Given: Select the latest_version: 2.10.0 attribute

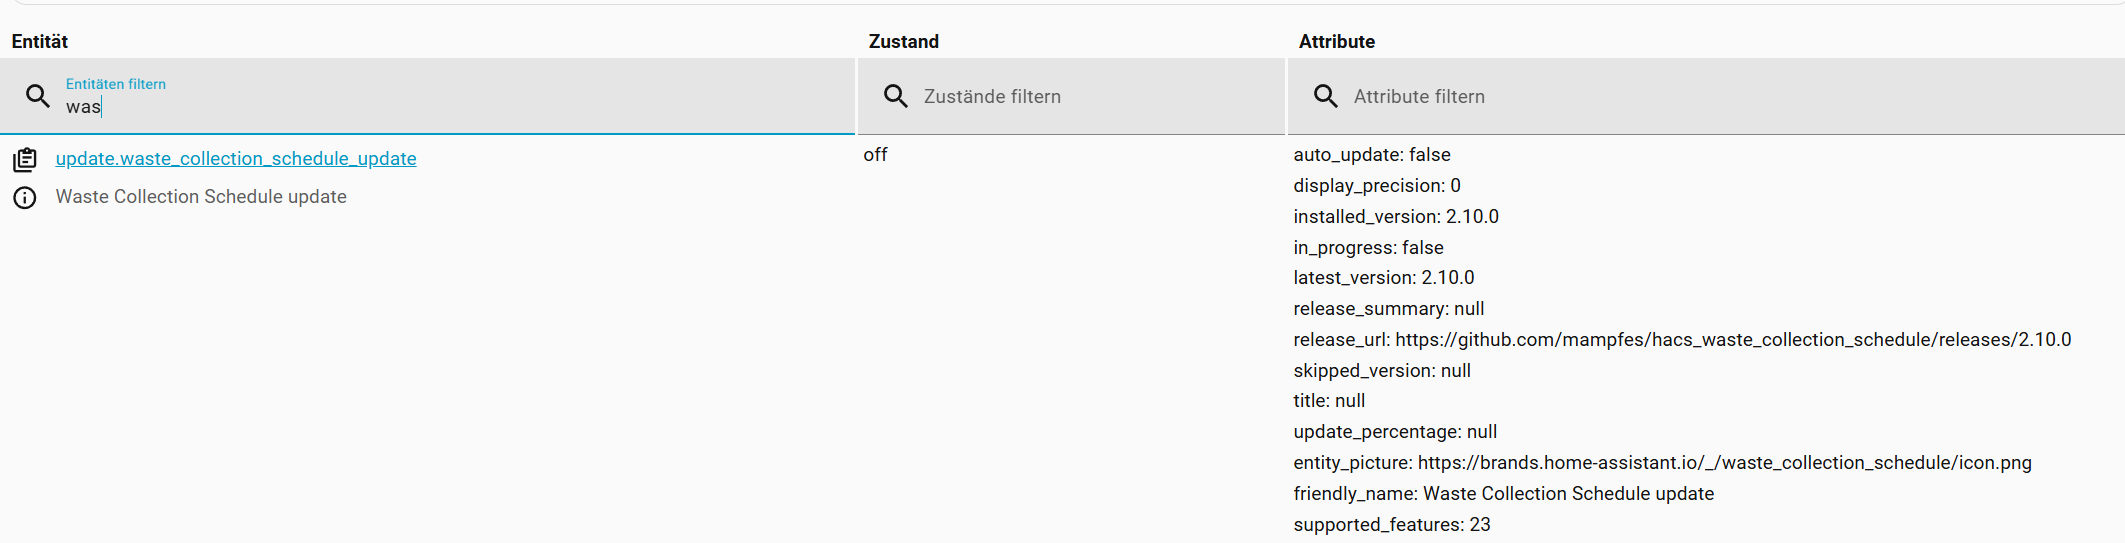Looking at the screenshot, I should pos(1384,278).
